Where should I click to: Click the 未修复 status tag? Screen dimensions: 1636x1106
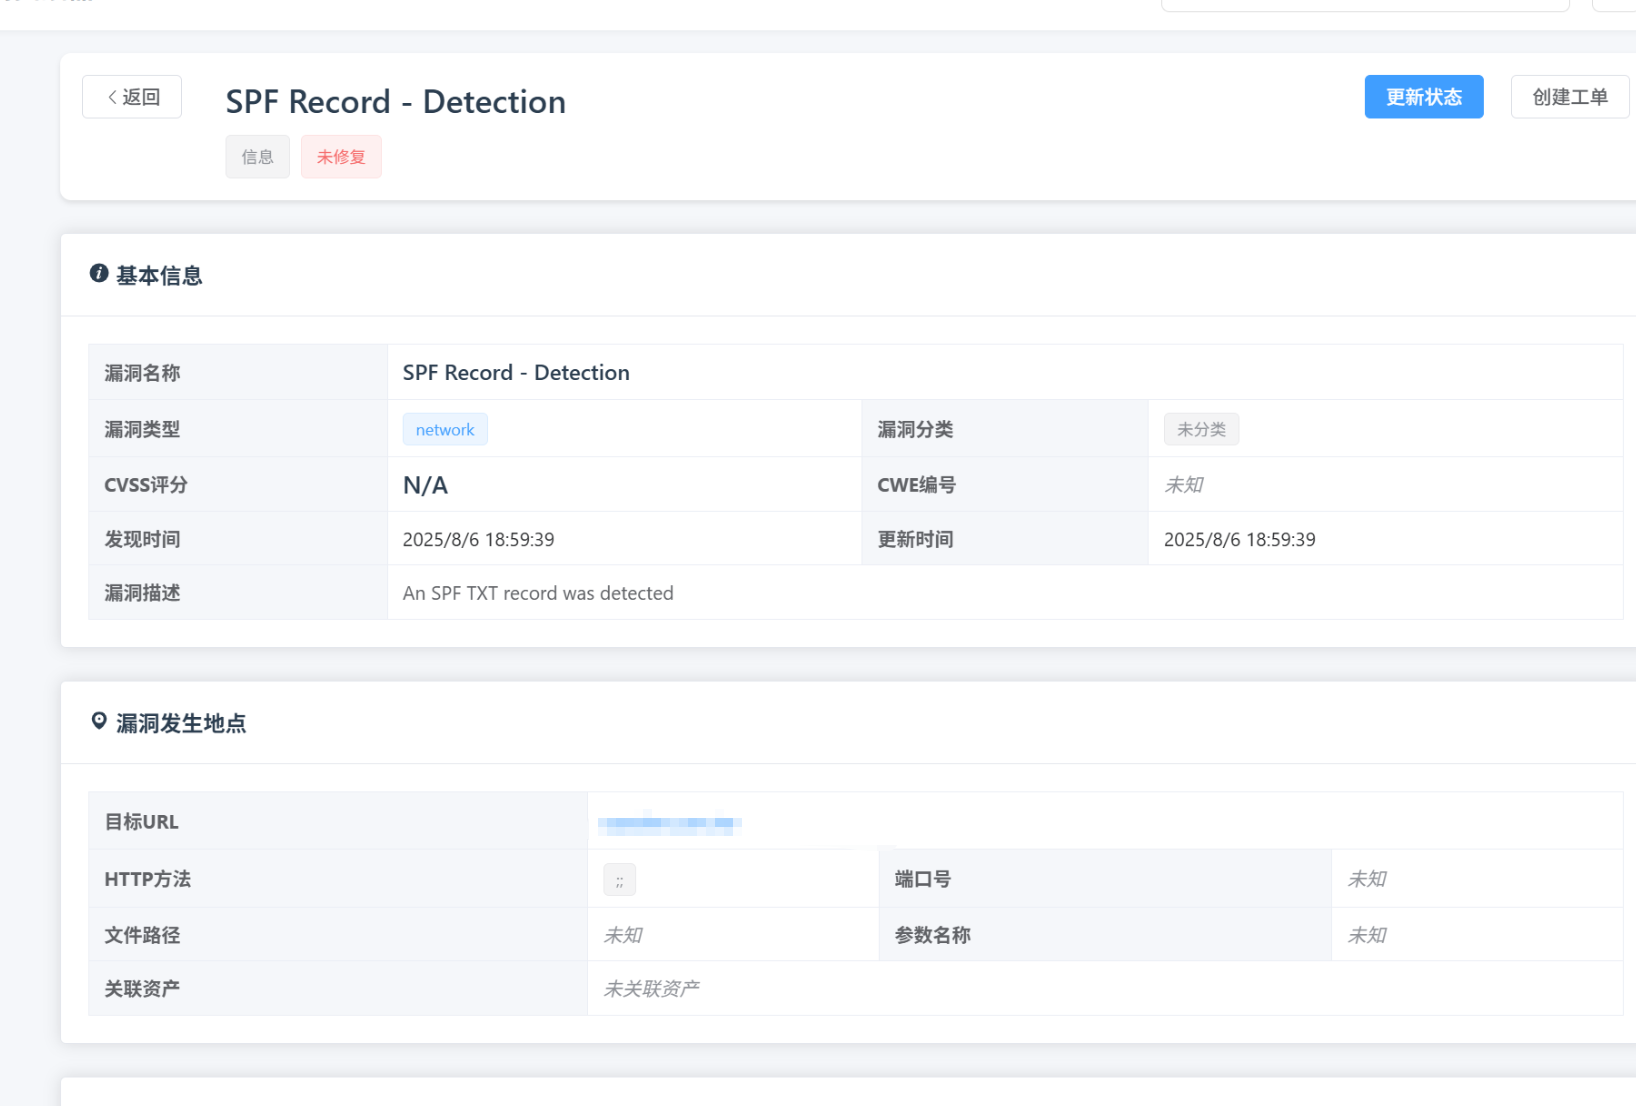(x=341, y=157)
